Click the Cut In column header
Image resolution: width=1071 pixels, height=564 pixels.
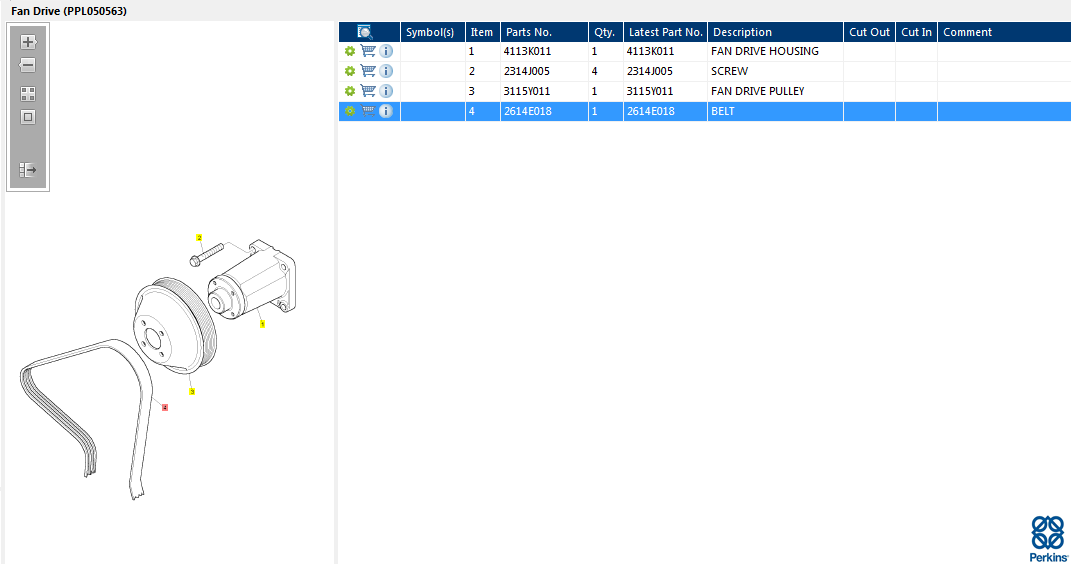(916, 32)
